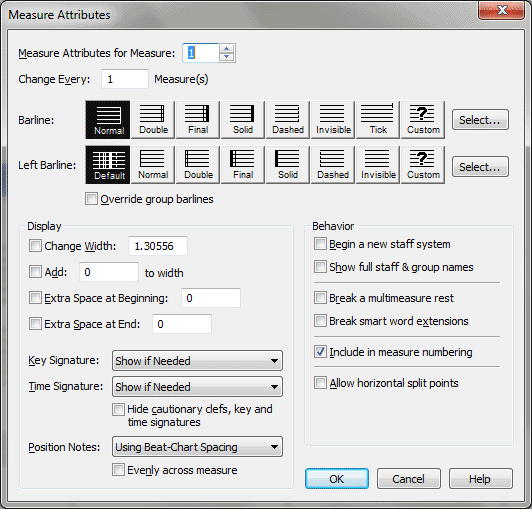Image resolution: width=532 pixels, height=509 pixels.
Task: Select the Double barline icon
Action: tap(153, 120)
